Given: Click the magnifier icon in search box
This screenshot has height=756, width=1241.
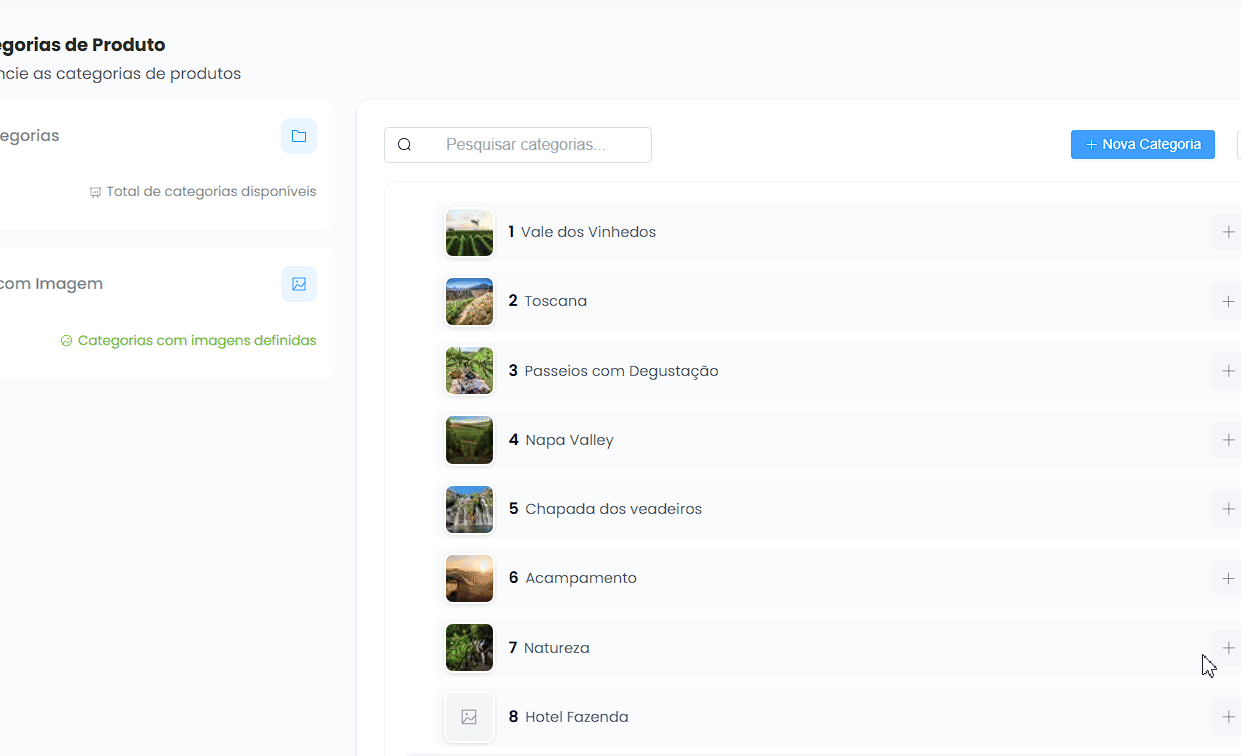Looking at the screenshot, I should (x=405, y=145).
